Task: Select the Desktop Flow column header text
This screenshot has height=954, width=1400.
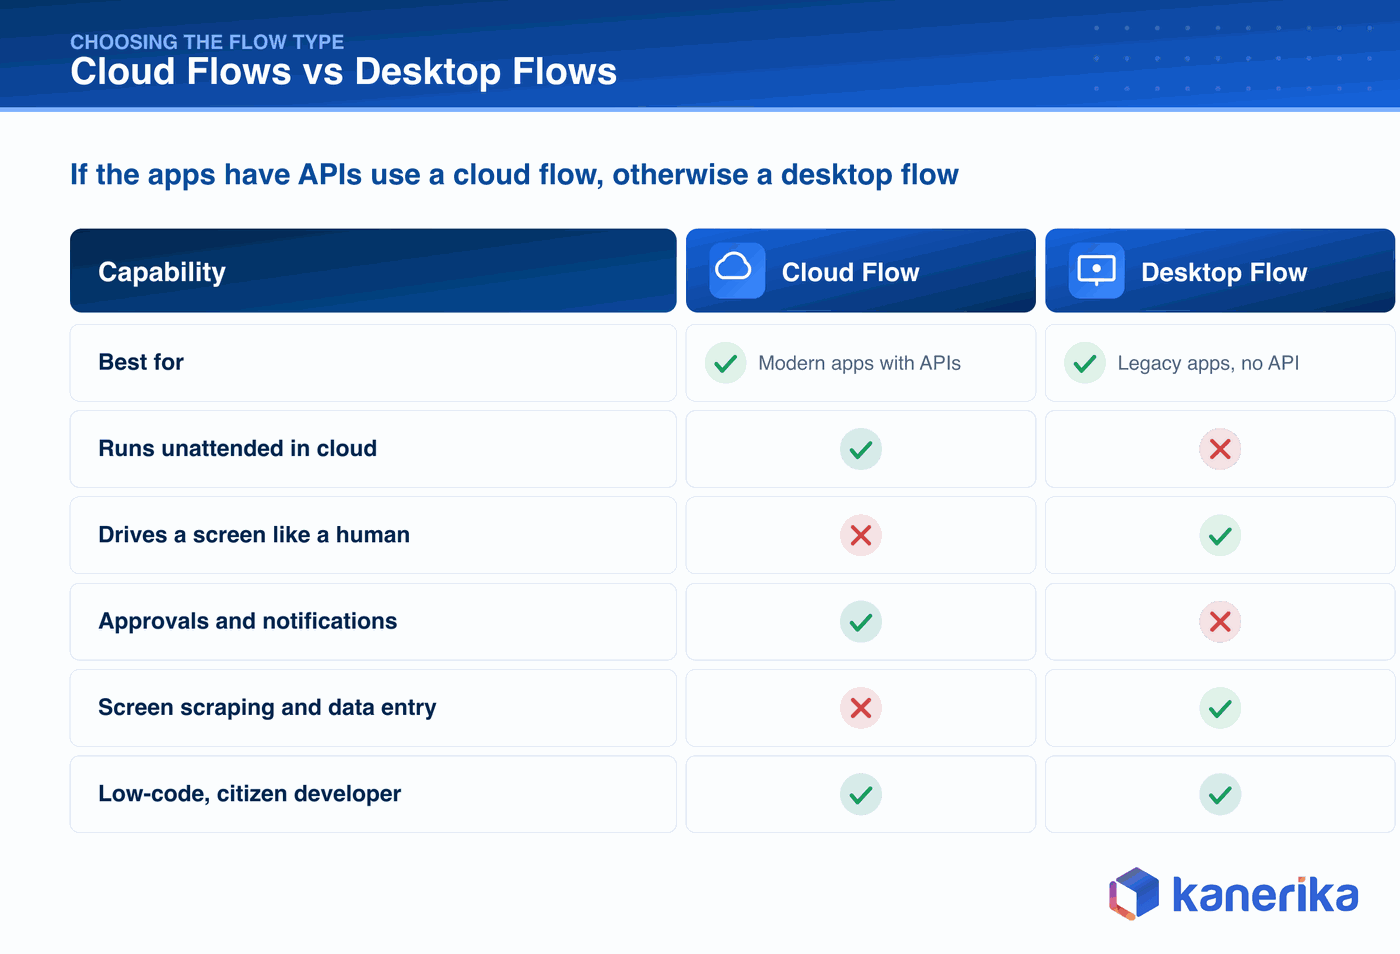Action: 1224,272
